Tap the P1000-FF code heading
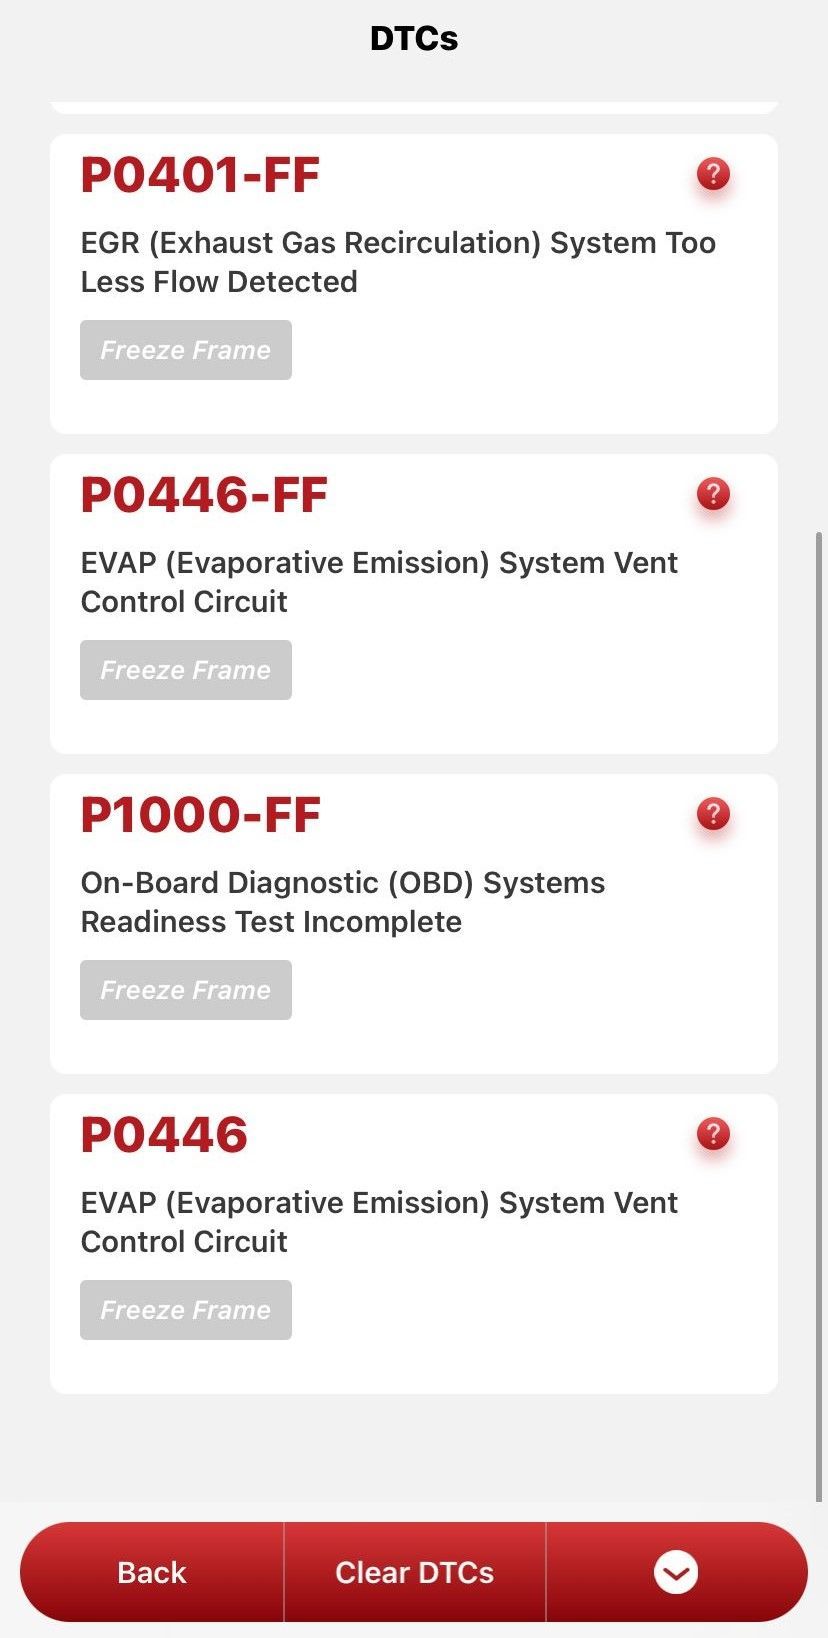The width and height of the screenshot is (828, 1638). [201, 815]
